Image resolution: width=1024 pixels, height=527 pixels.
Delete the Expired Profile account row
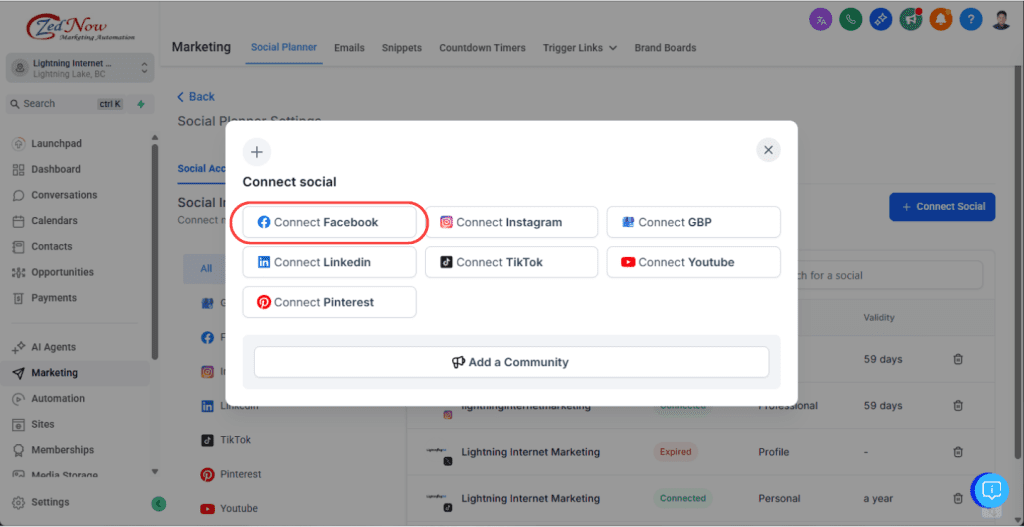[x=958, y=452]
